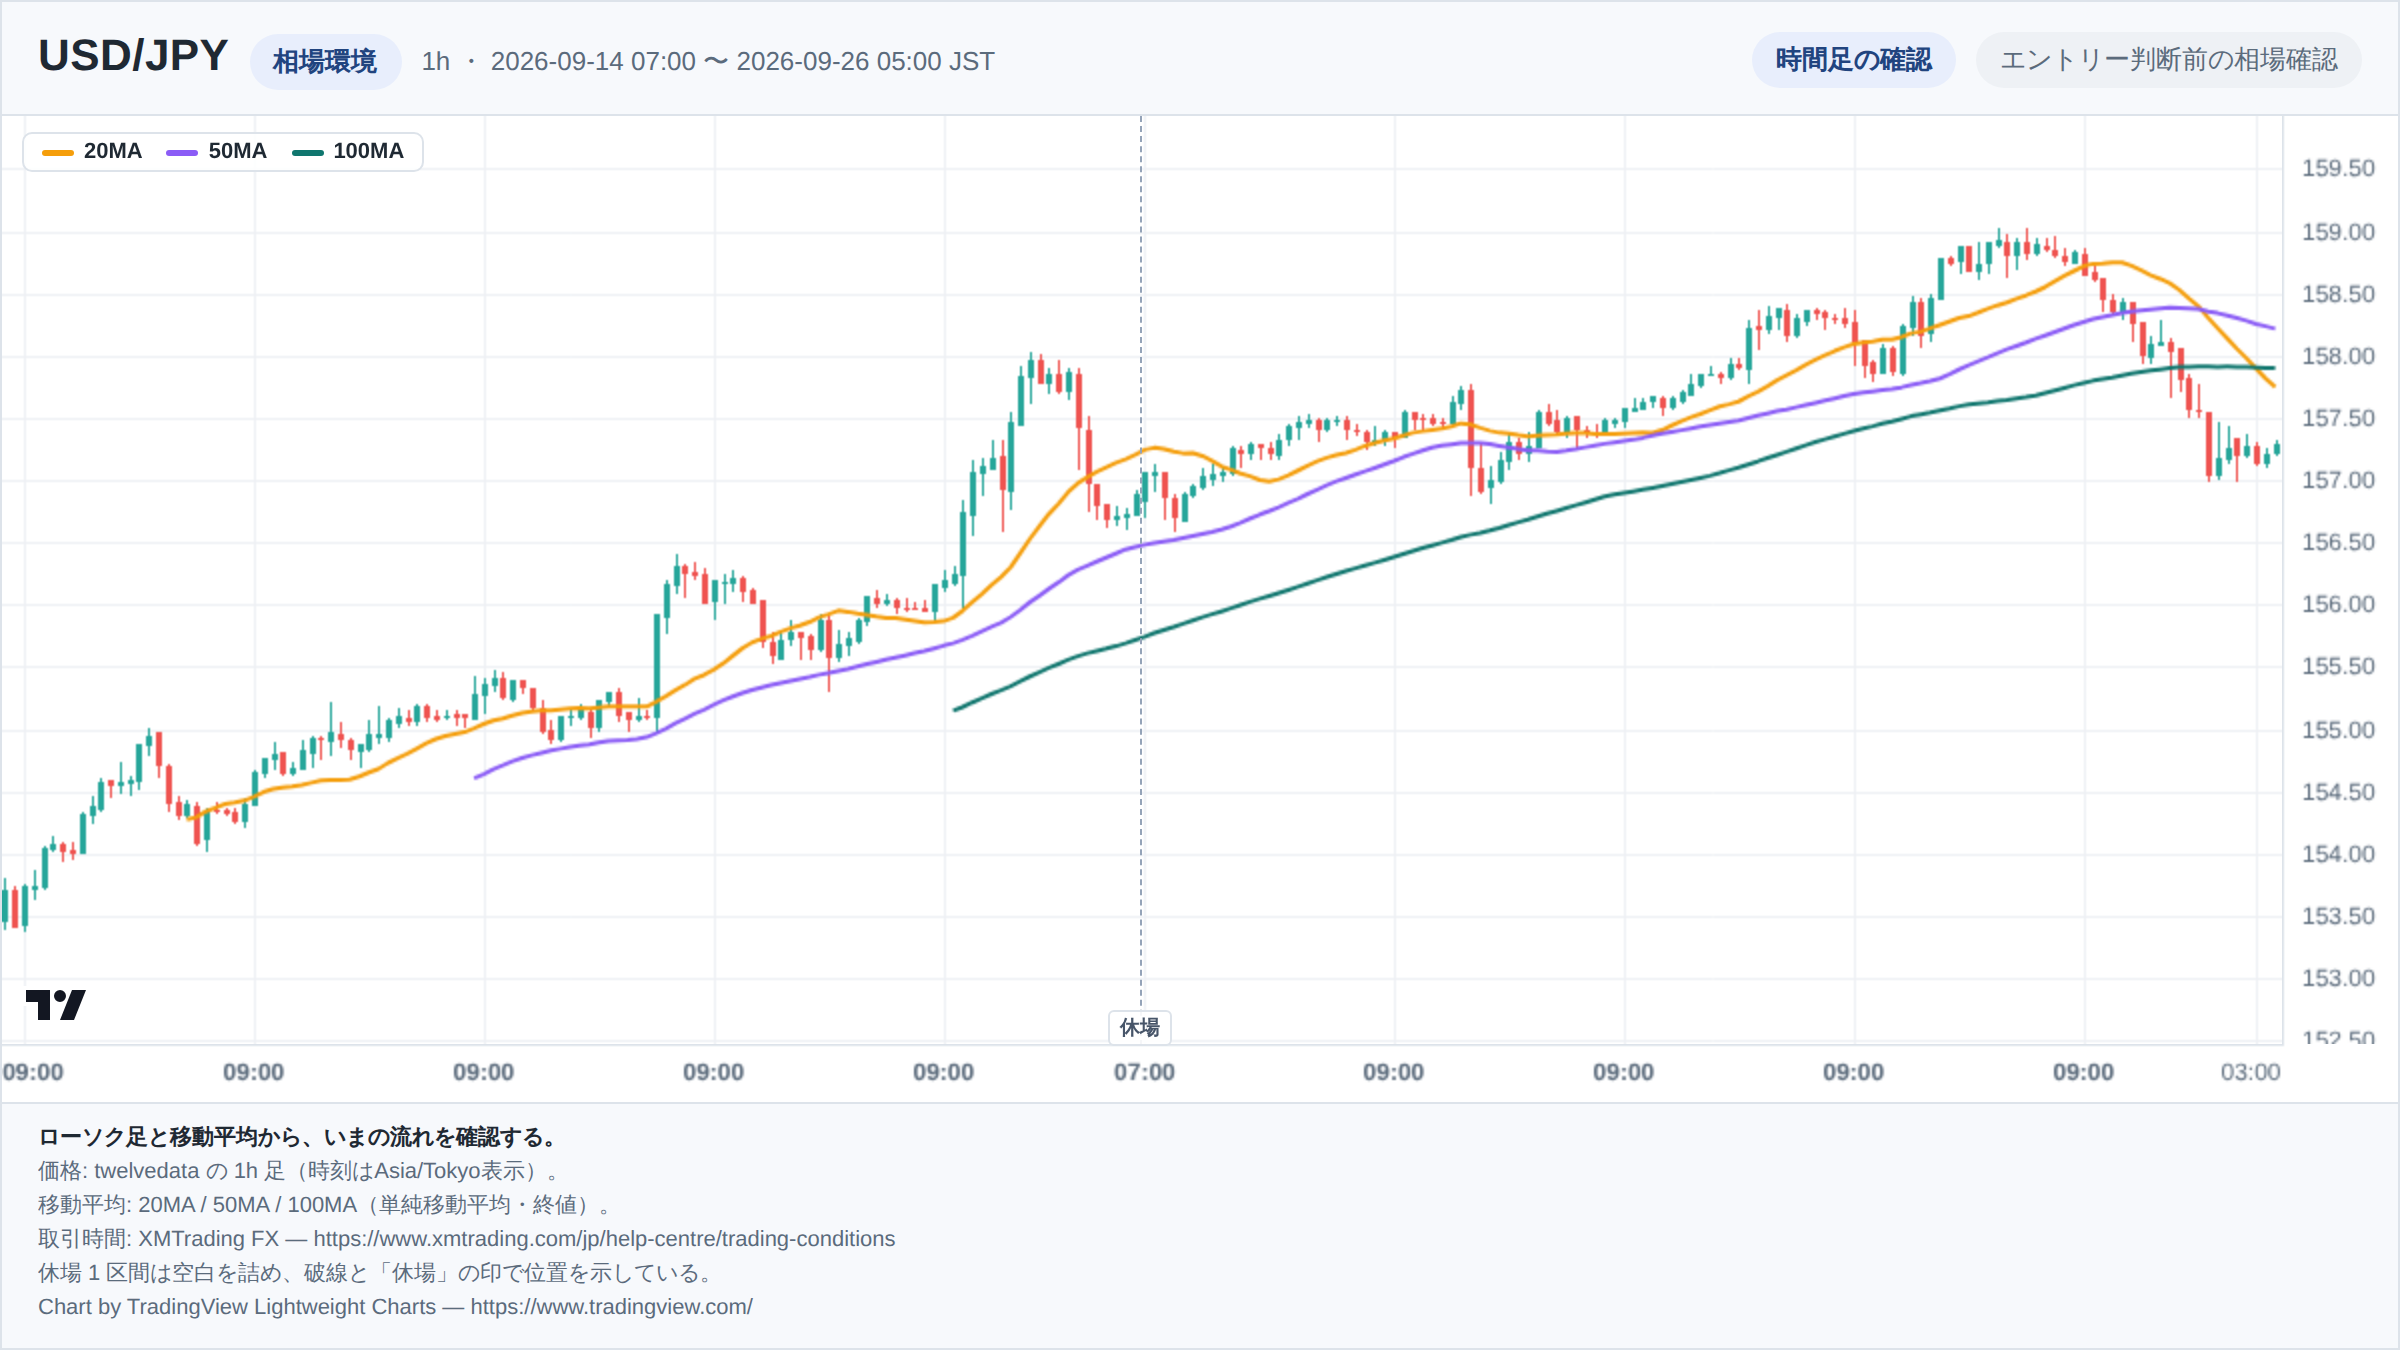
Task: Click the XMTrading trading-conditions URL text
Action: (604, 1239)
